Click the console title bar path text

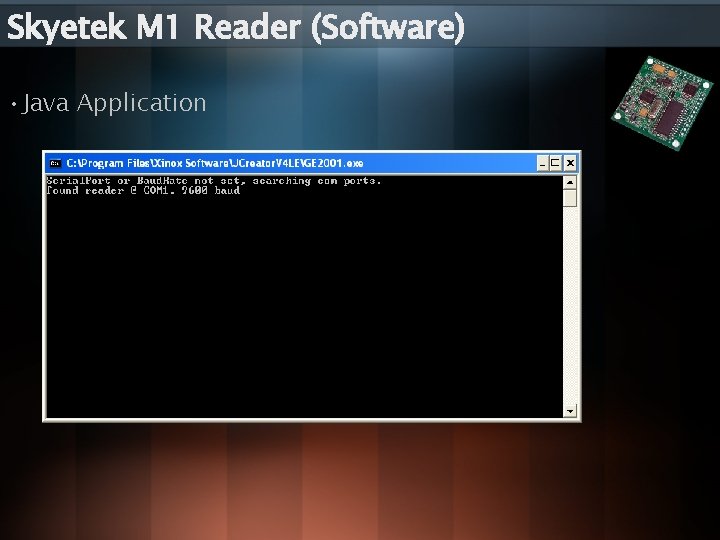[x=215, y=163]
